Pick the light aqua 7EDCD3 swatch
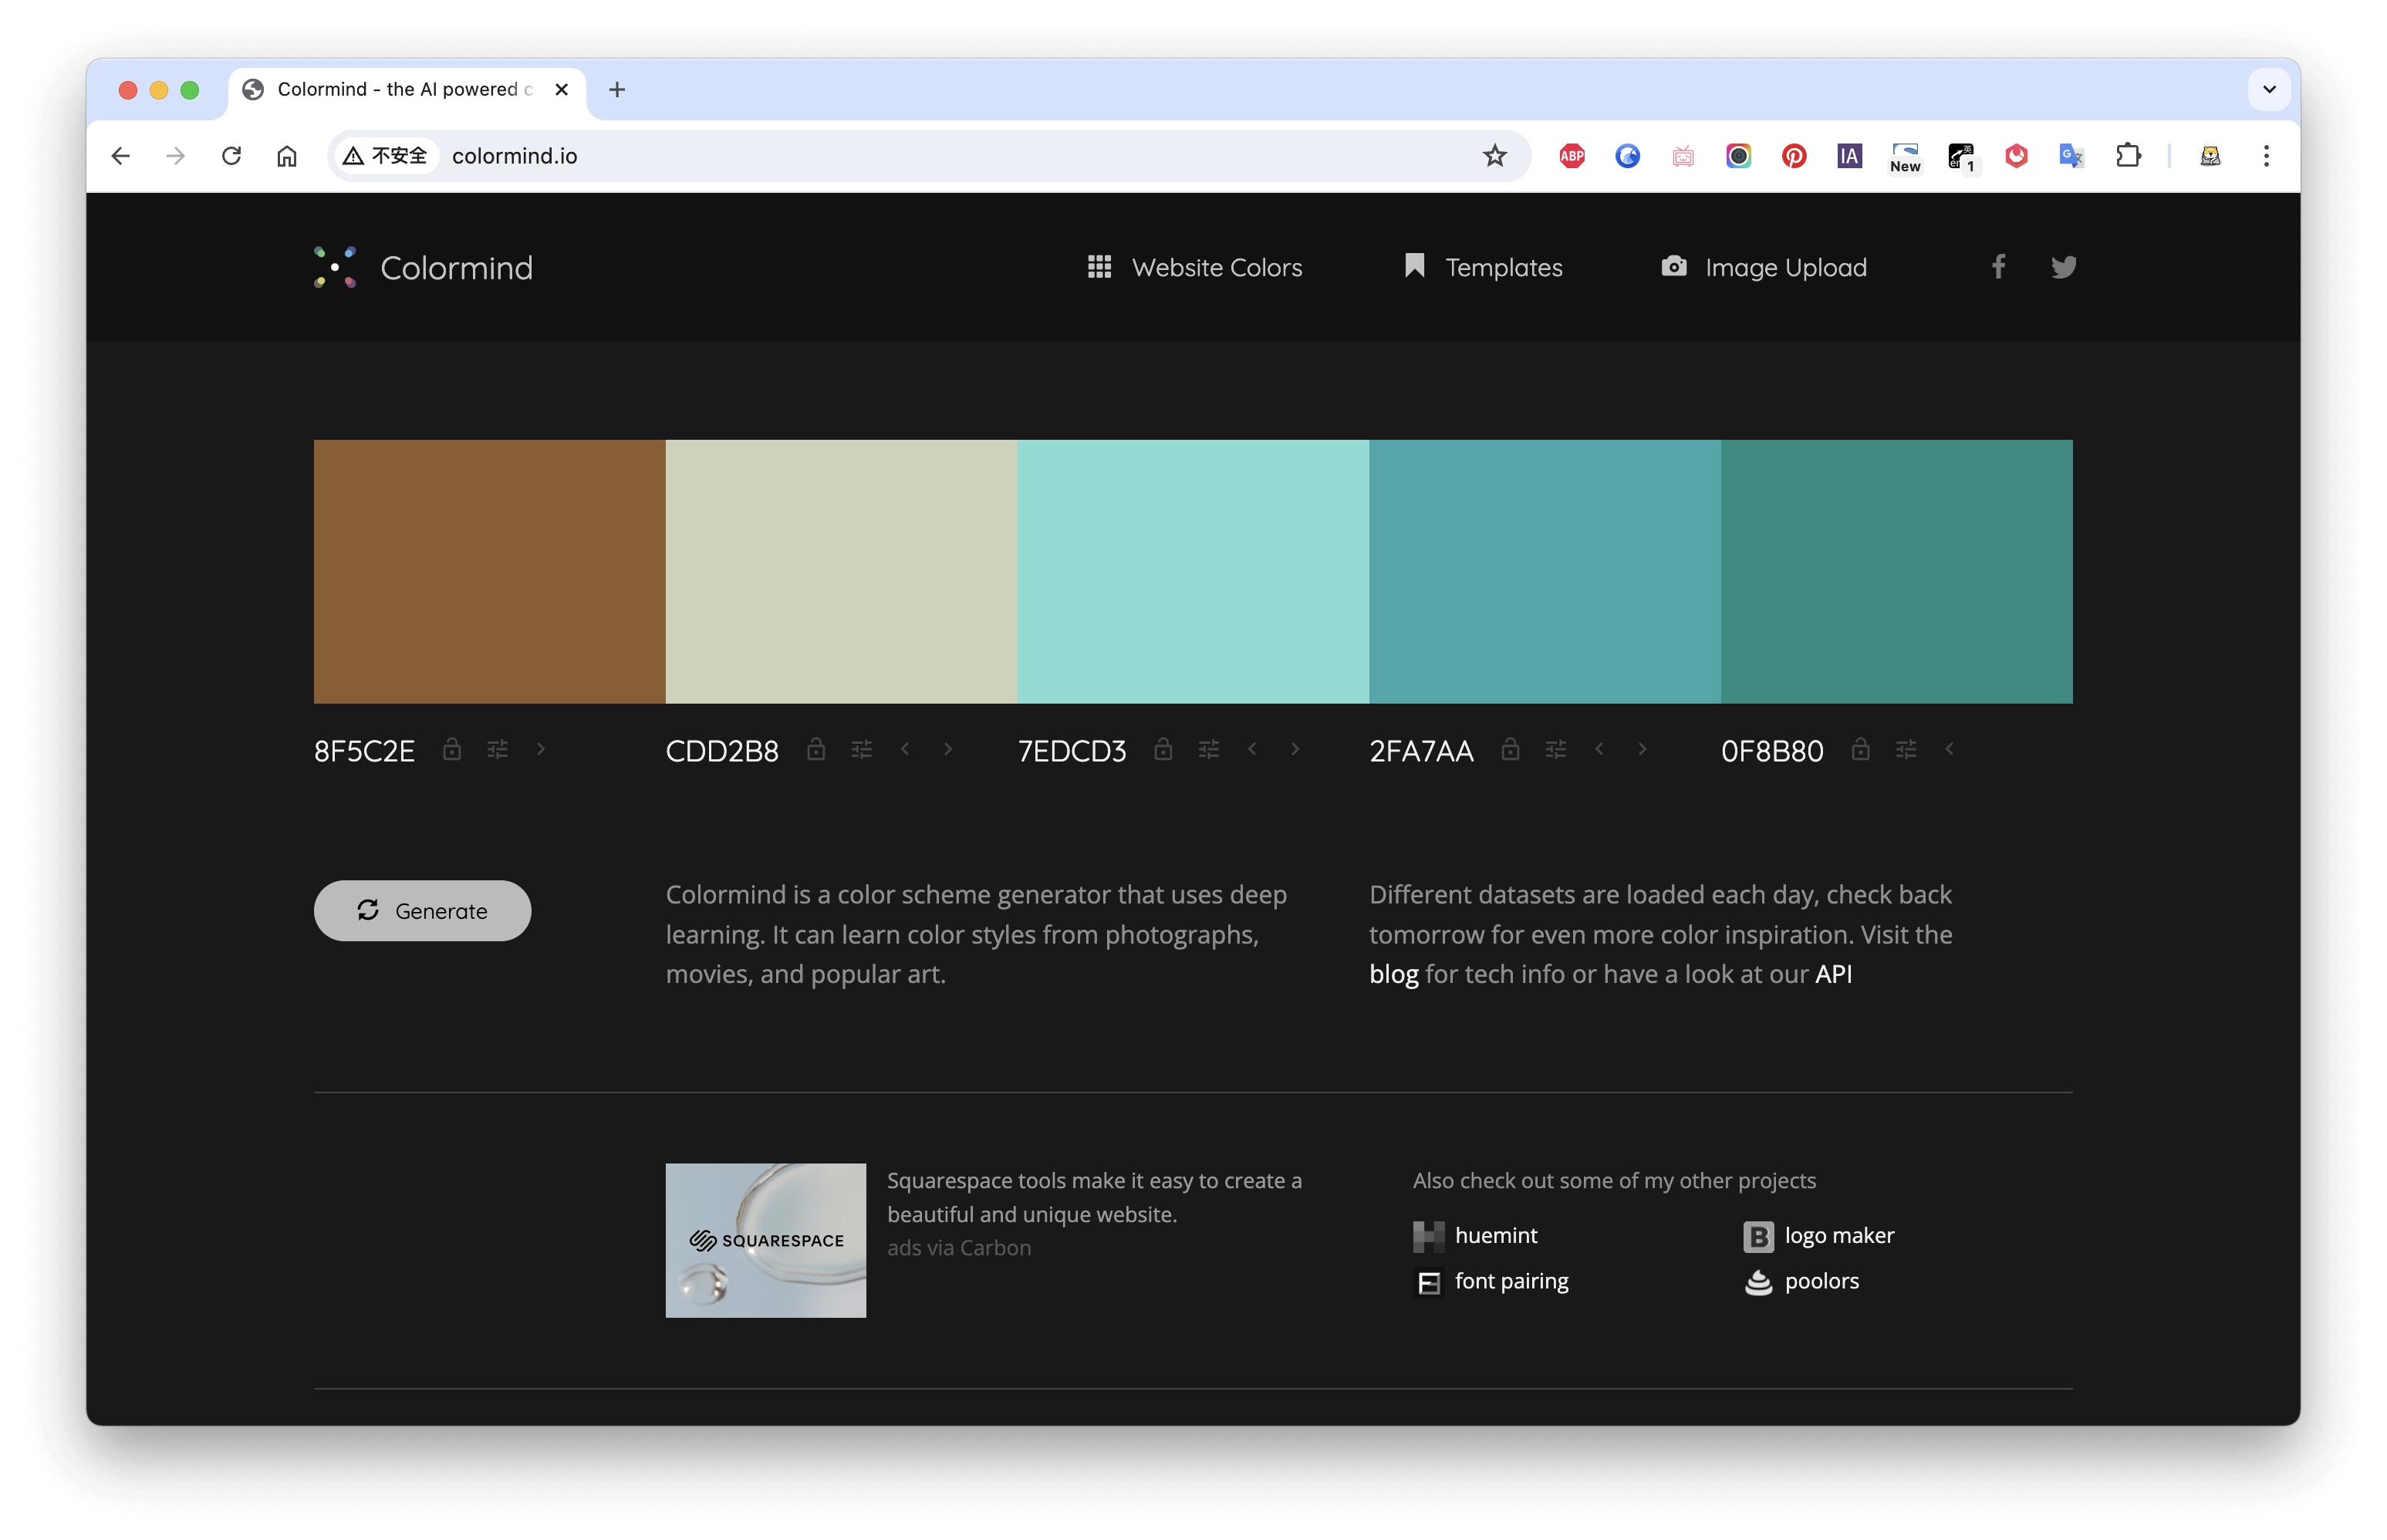Image resolution: width=2387 pixels, height=1540 pixels. tap(1193, 571)
